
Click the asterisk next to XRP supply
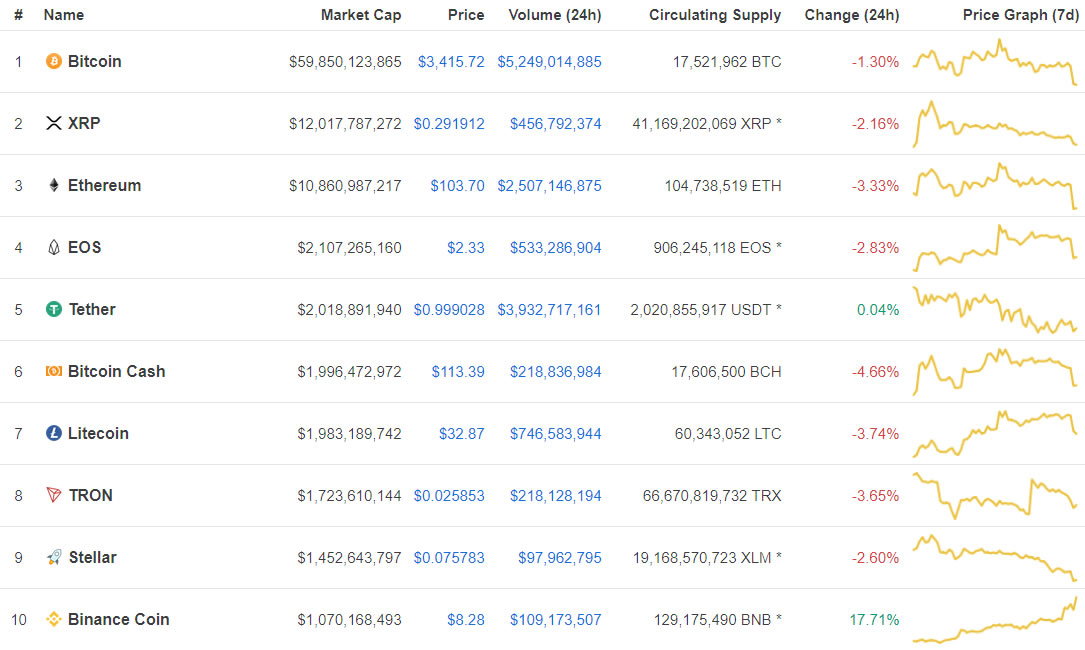tap(780, 123)
